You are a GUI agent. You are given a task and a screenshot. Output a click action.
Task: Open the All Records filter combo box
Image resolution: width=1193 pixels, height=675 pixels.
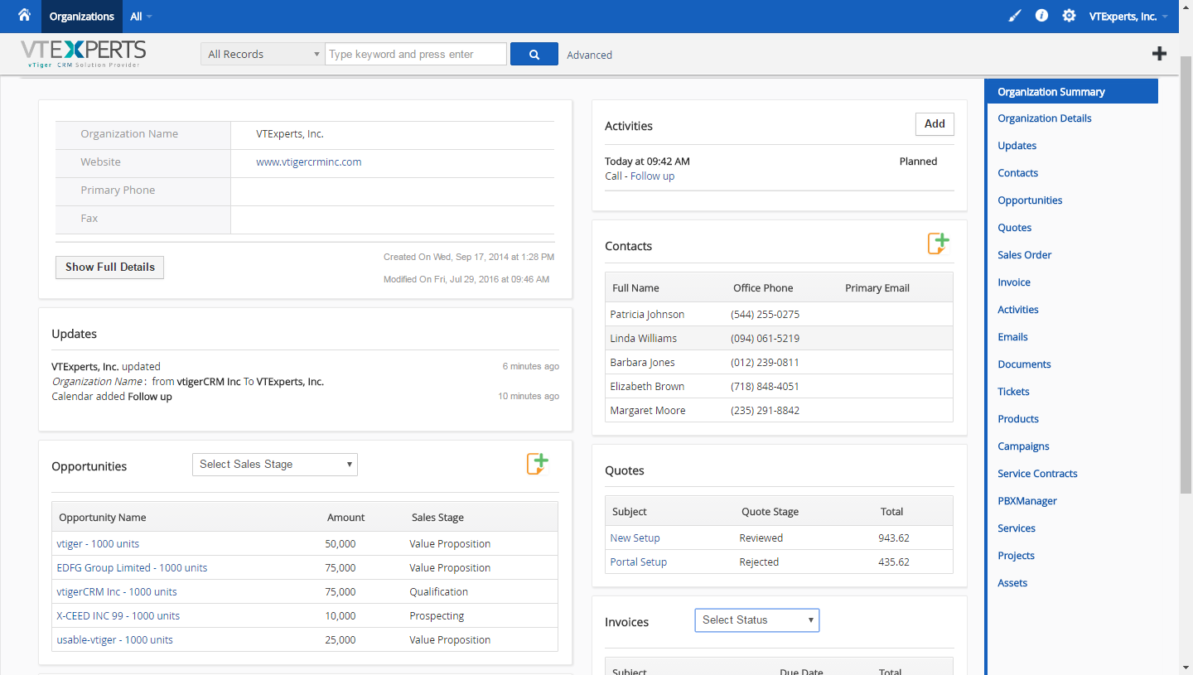(x=261, y=53)
